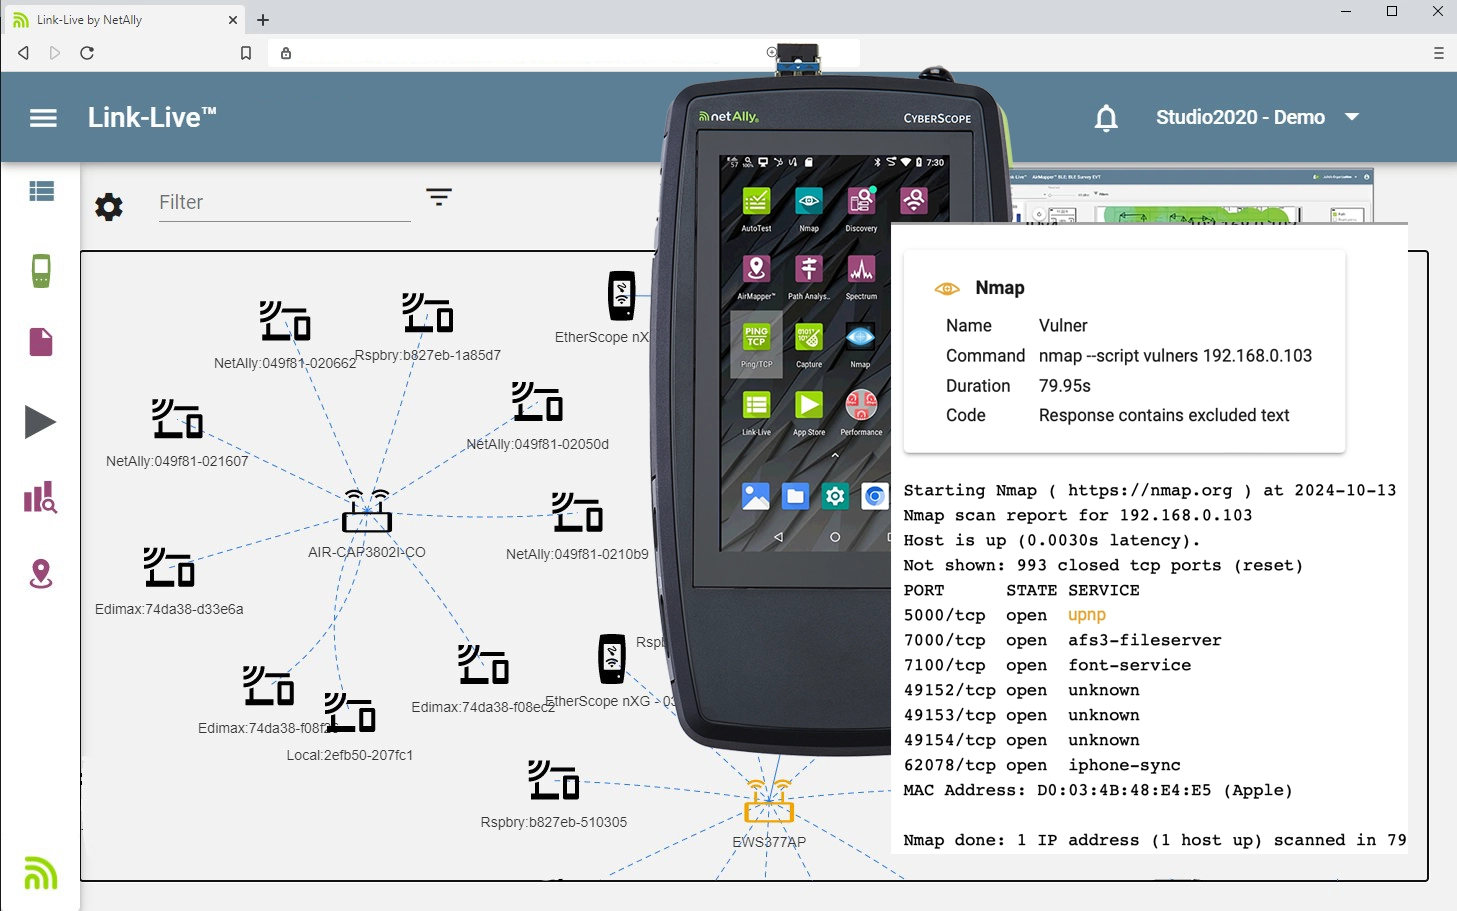Screen dimensions: 1457x911
Task: Select the Local:2efb50-207fc1 device node
Action: (x=350, y=713)
